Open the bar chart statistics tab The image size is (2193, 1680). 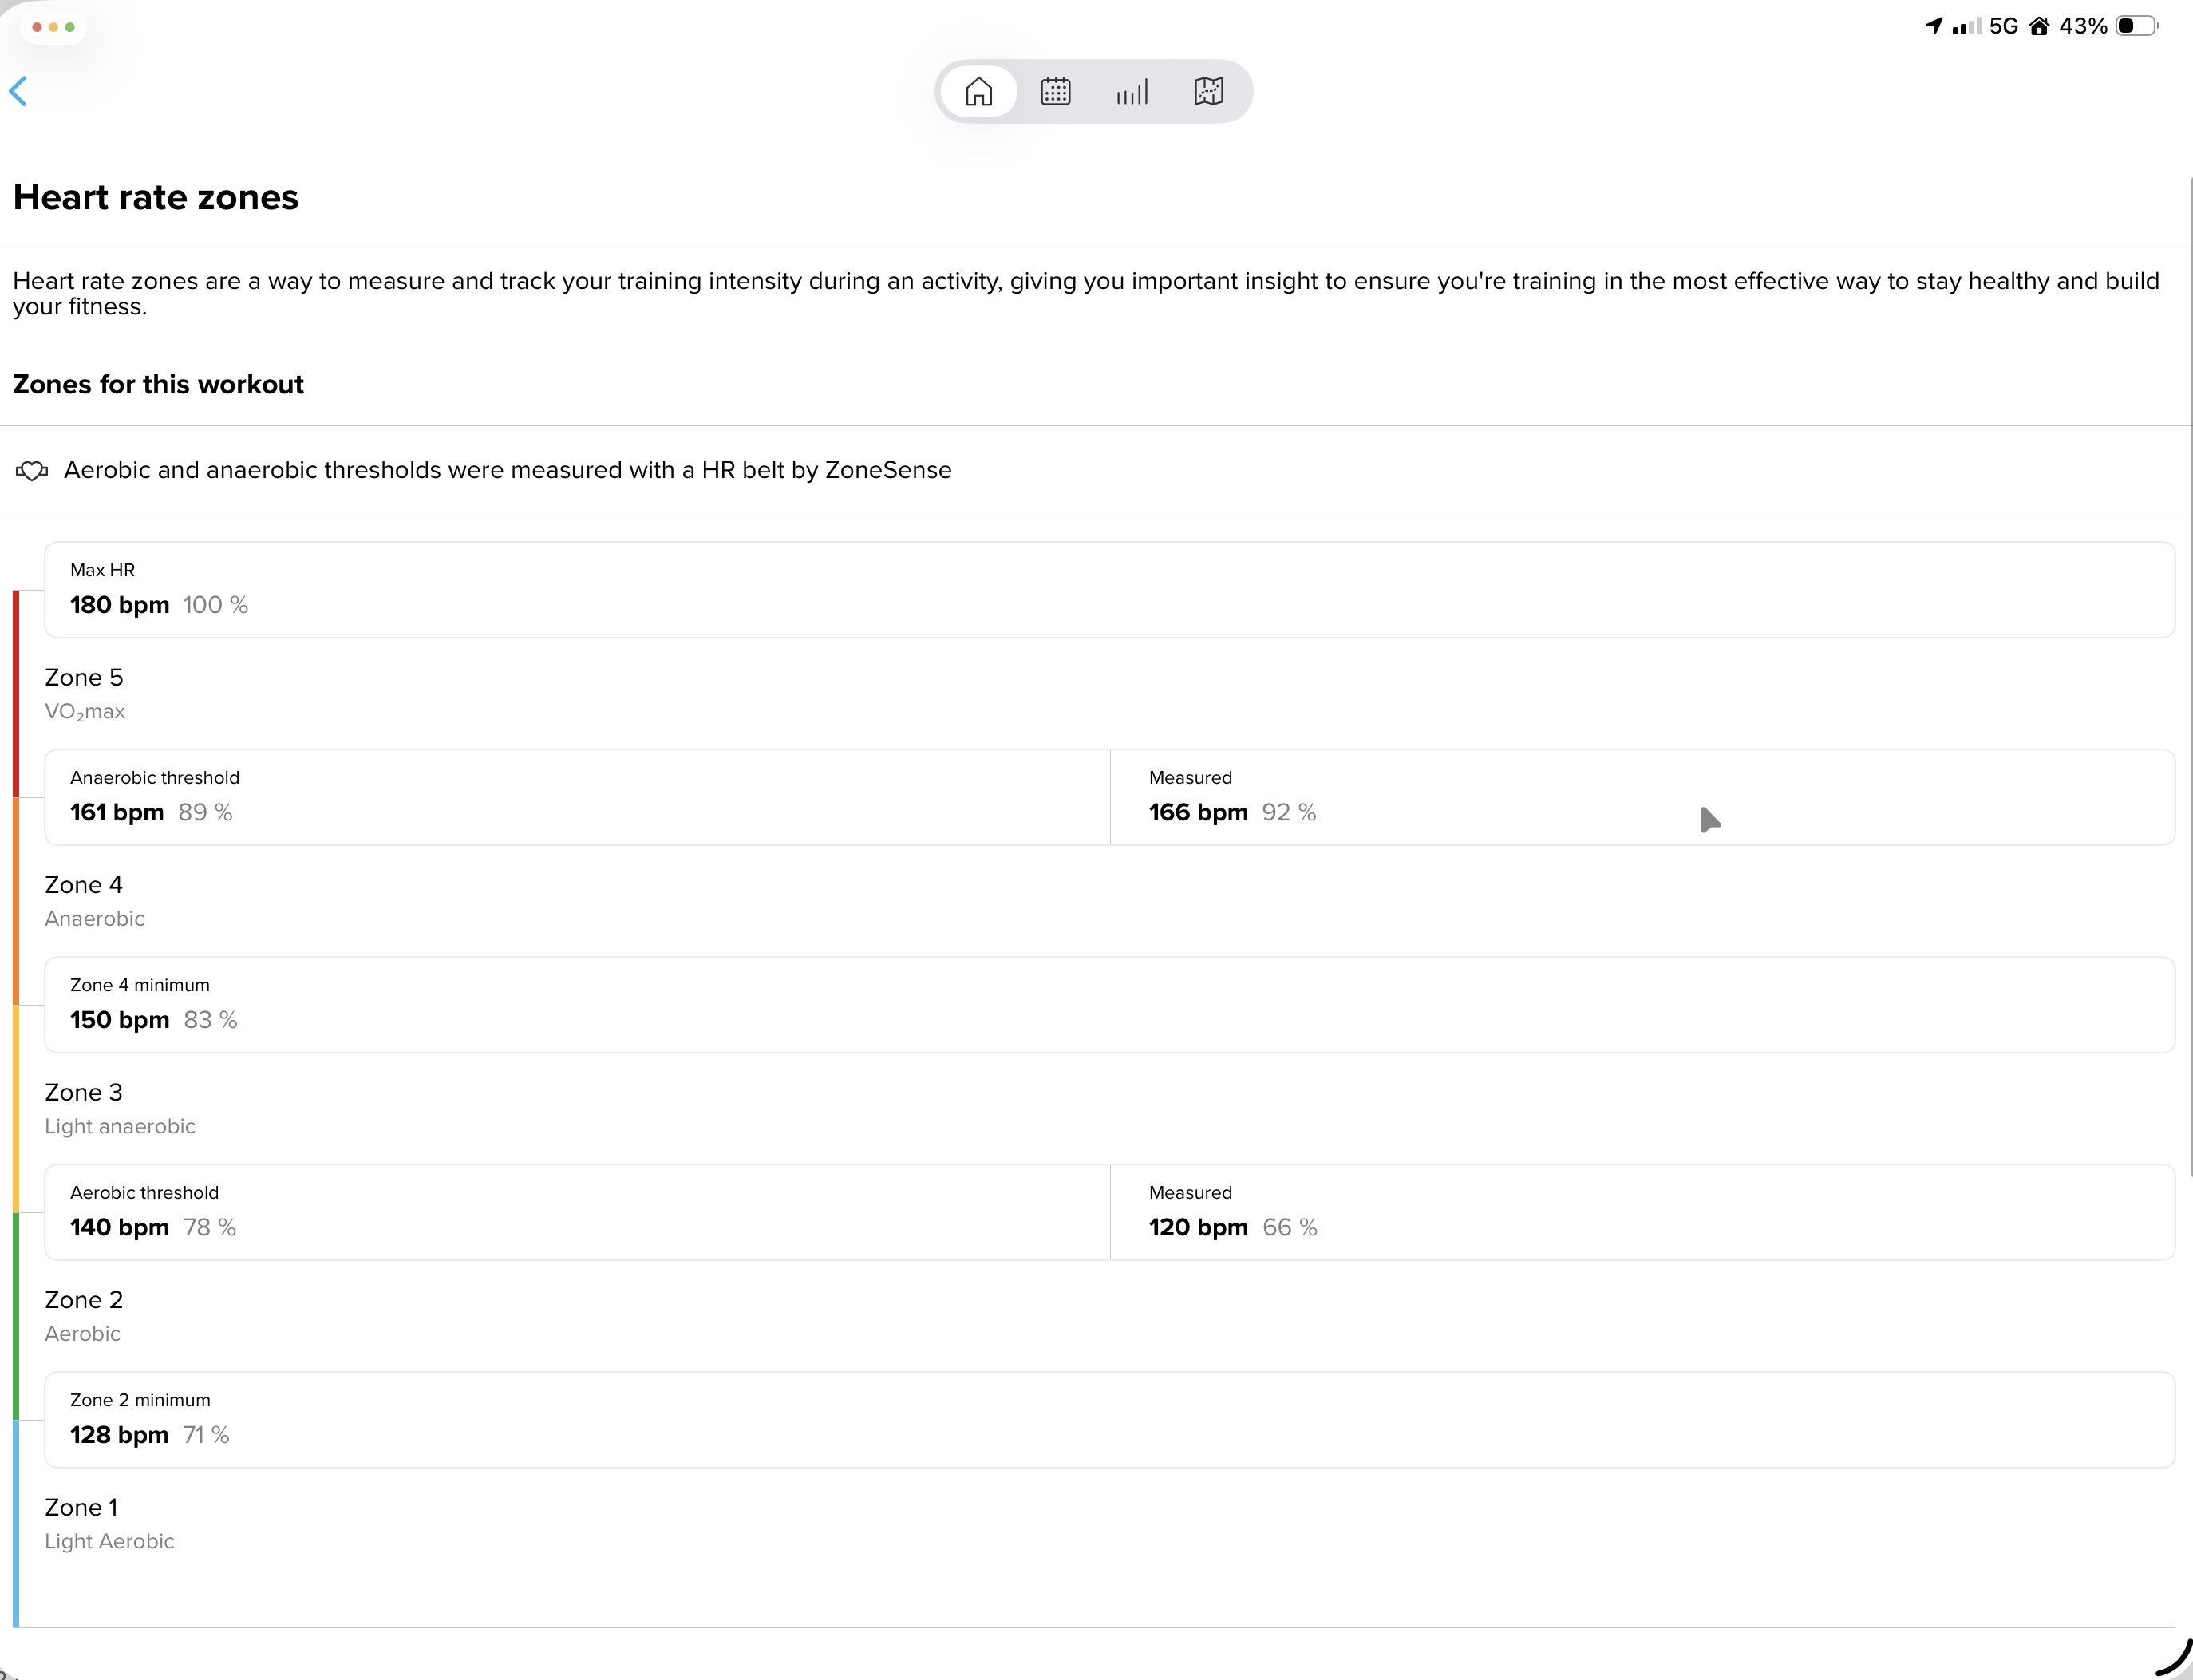(x=1132, y=92)
